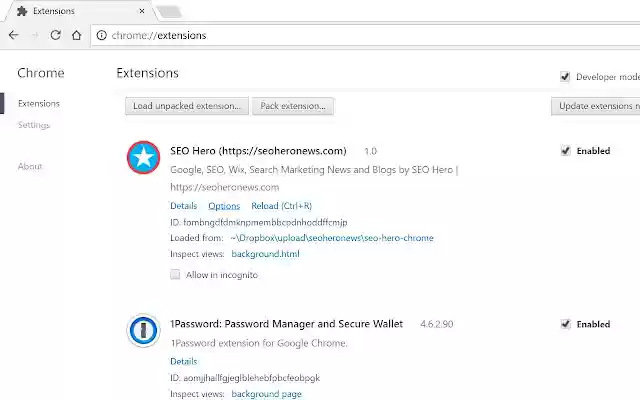Click the SEO Hero star icon
The height and width of the screenshot is (400, 640).
pyautogui.click(x=143, y=158)
